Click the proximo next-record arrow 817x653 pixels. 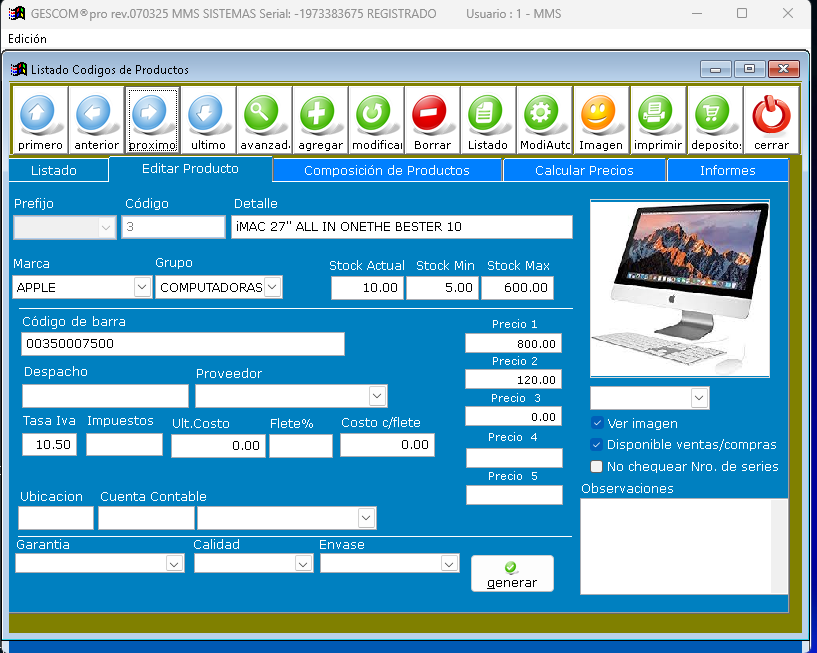coord(153,120)
